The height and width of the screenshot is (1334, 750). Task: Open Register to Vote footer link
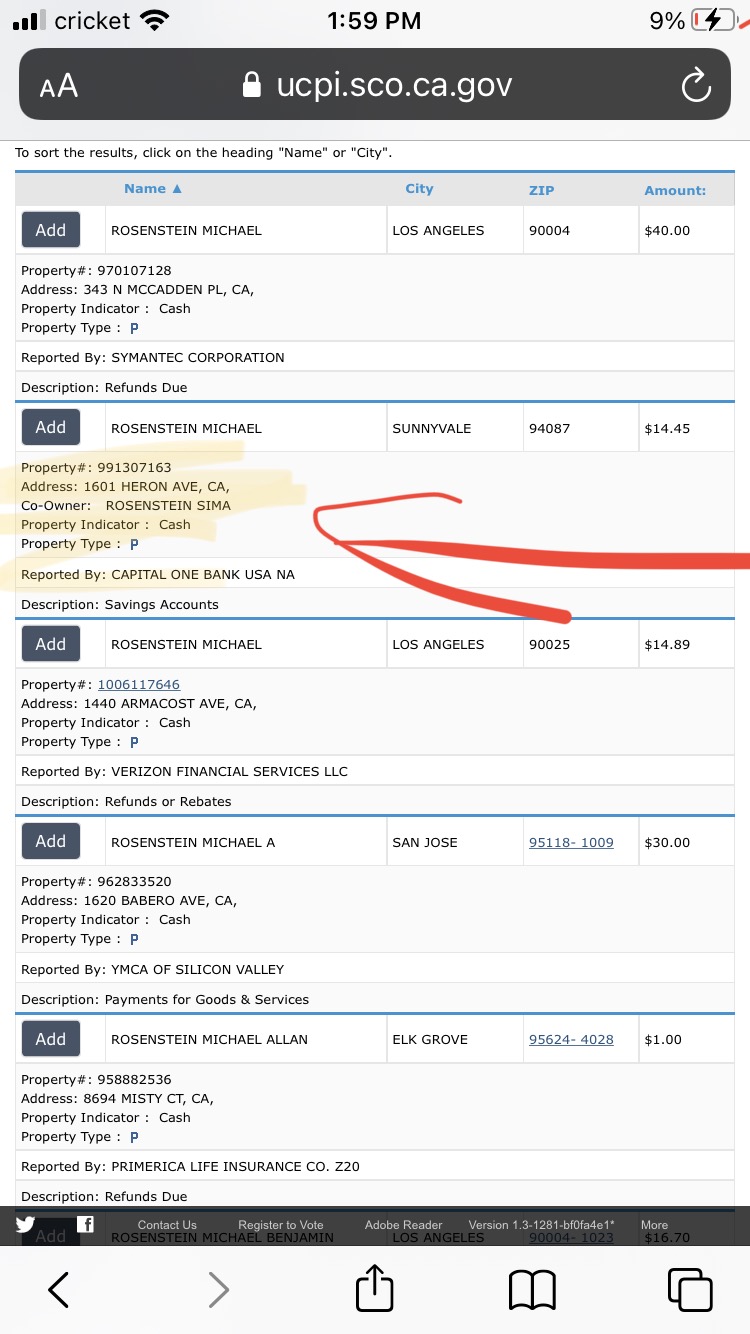point(281,1225)
